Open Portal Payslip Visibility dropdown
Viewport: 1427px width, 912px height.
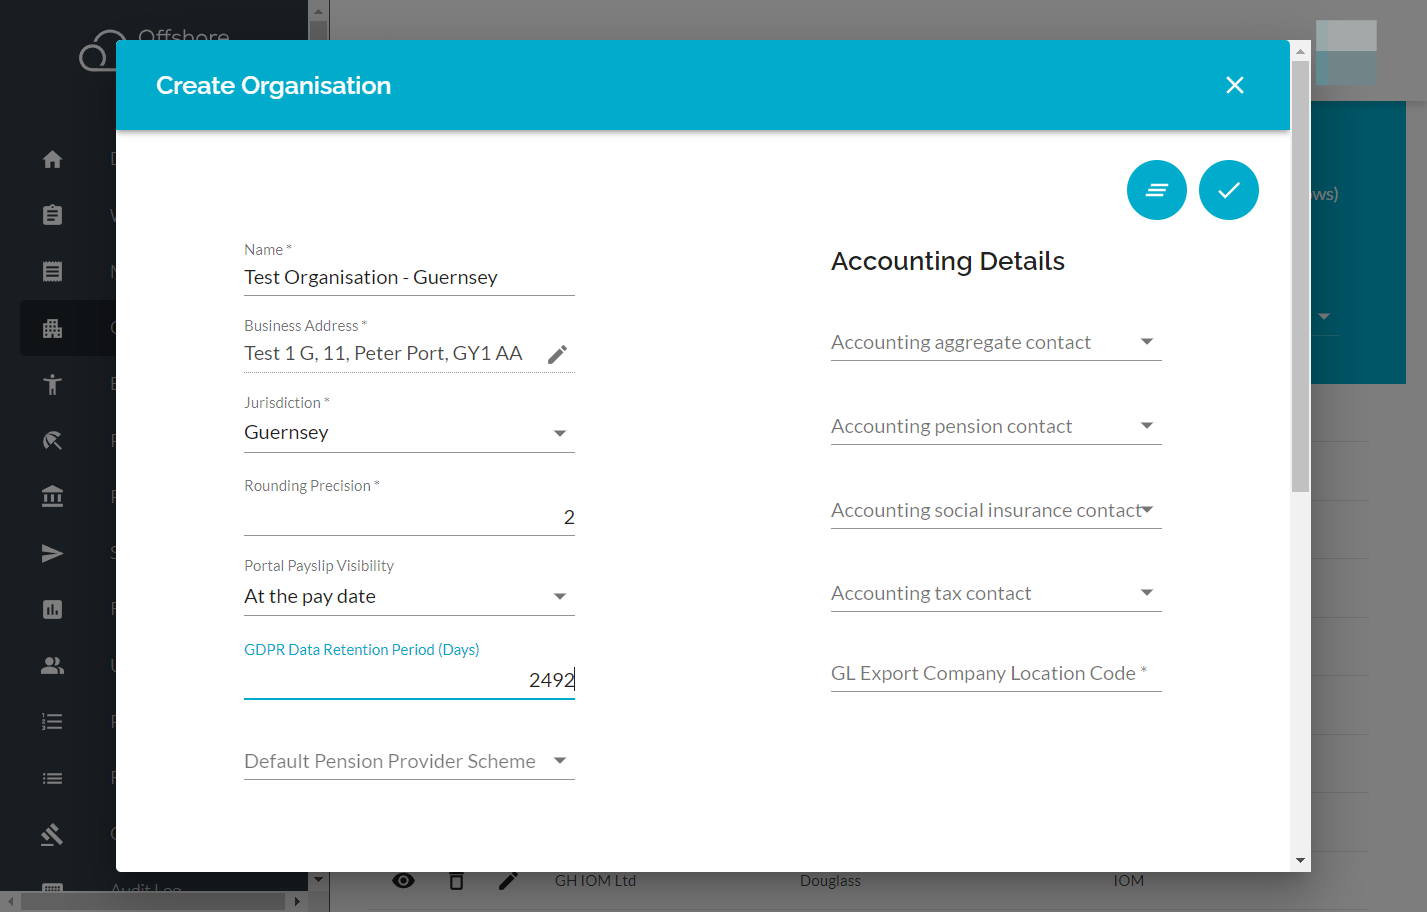(x=409, y=597)
